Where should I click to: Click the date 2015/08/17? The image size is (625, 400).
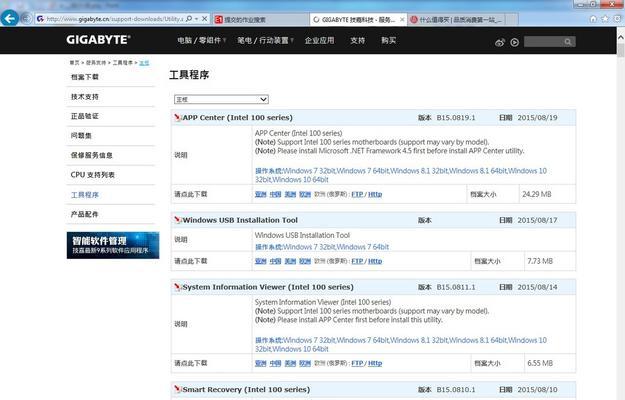click(x=537, y=220)
